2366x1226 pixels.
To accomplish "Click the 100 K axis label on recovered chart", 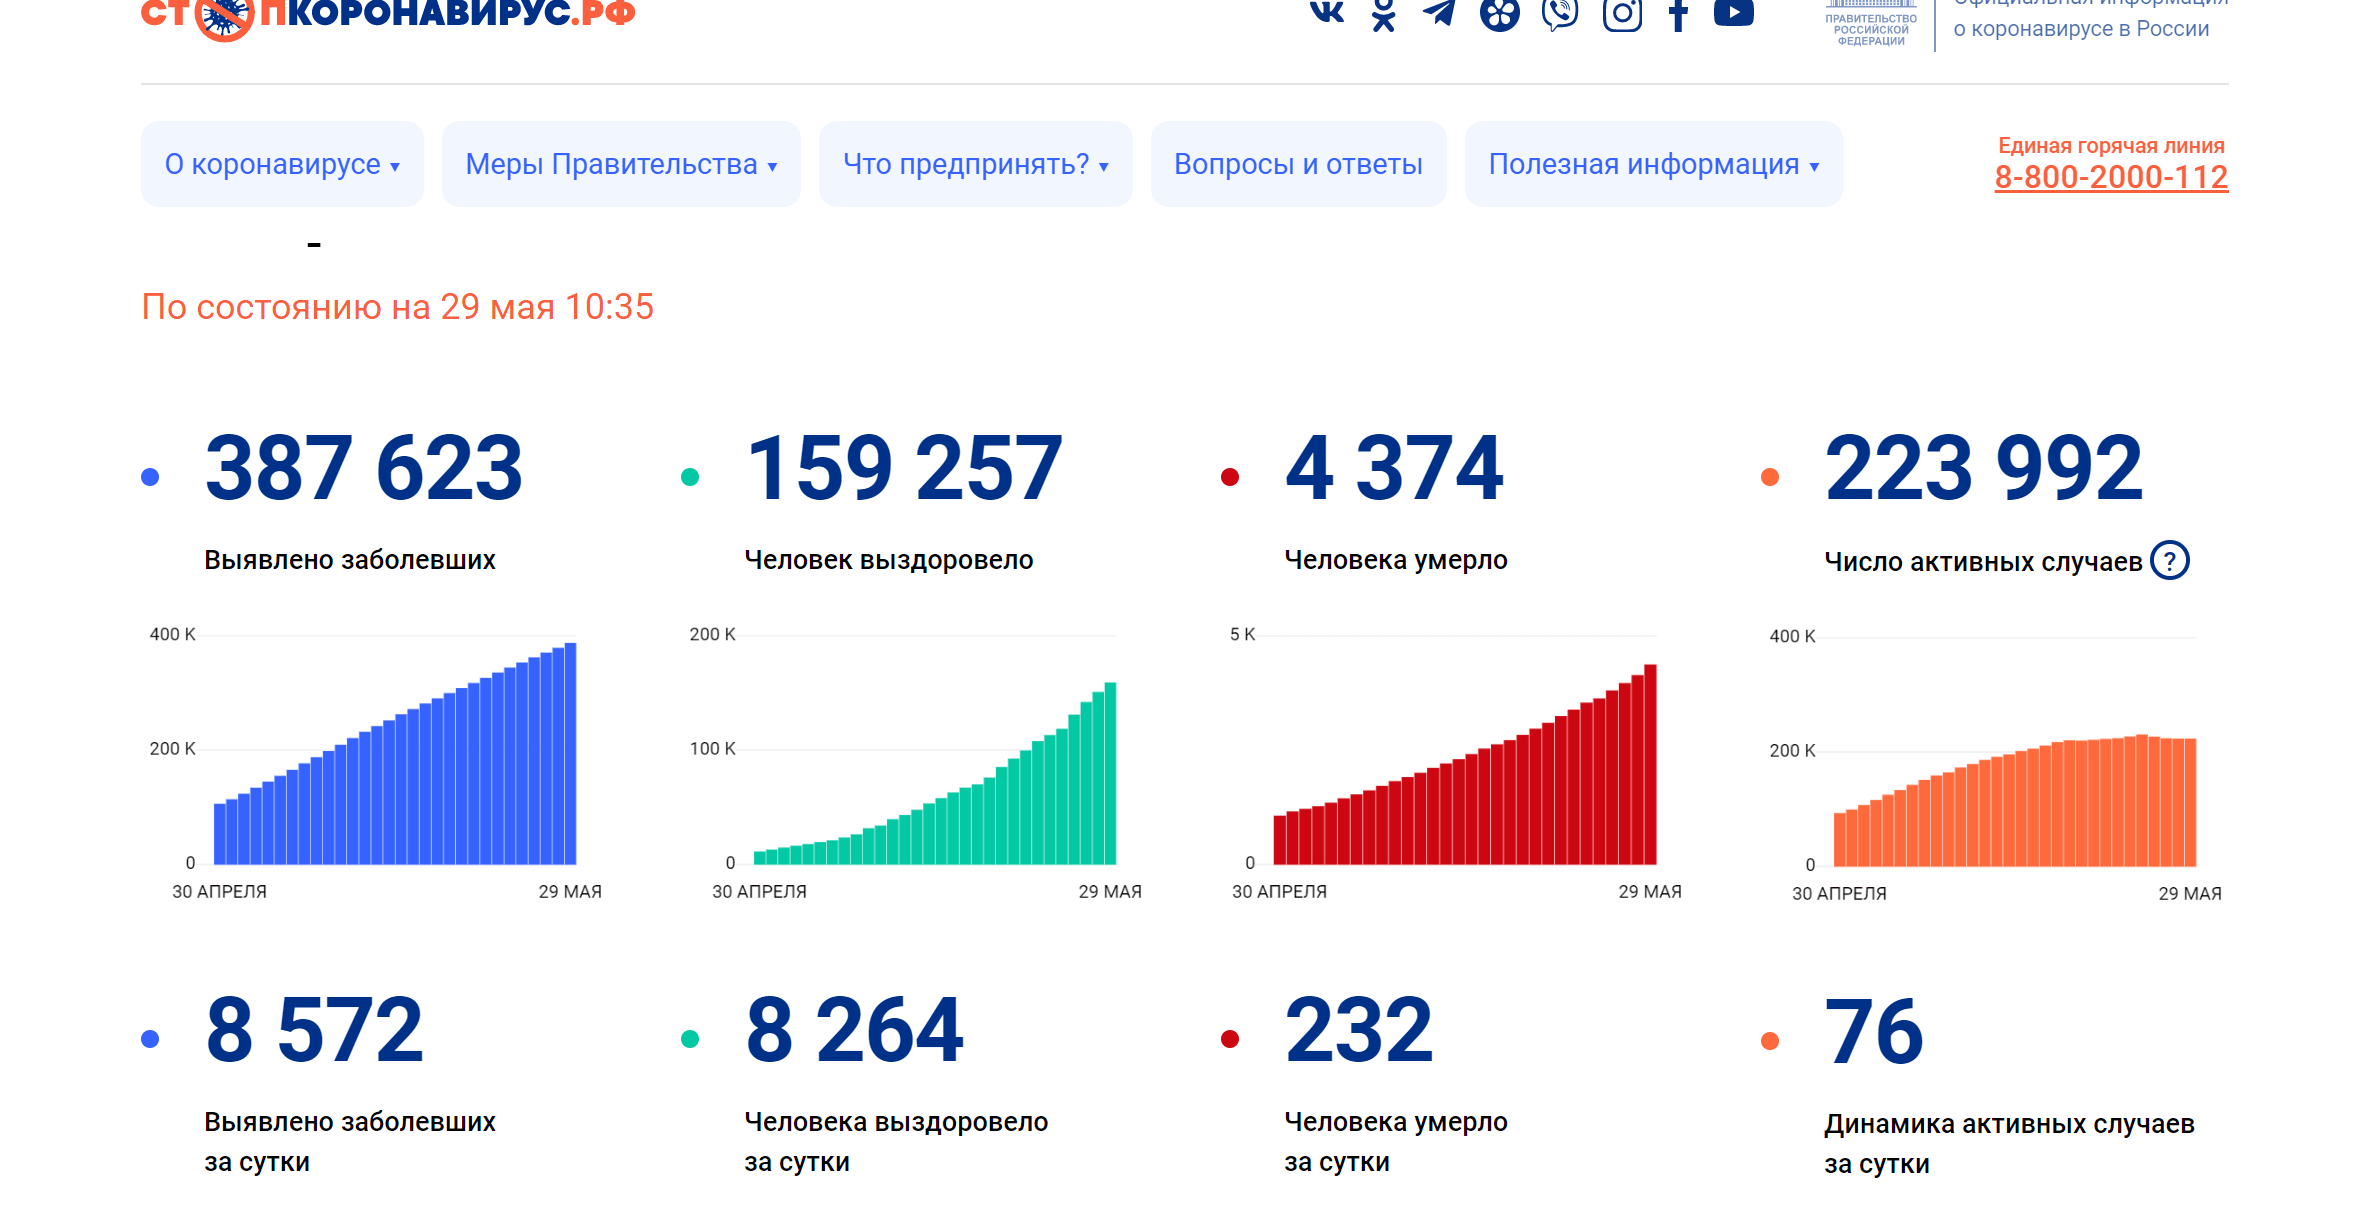I will point(712,749).
